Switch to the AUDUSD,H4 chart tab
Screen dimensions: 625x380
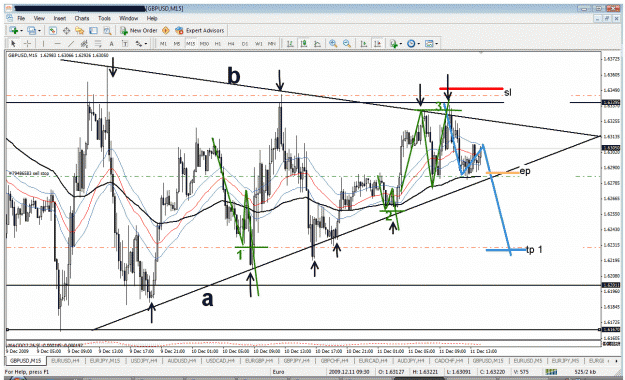pyautogui.click(x=182, y=360)
